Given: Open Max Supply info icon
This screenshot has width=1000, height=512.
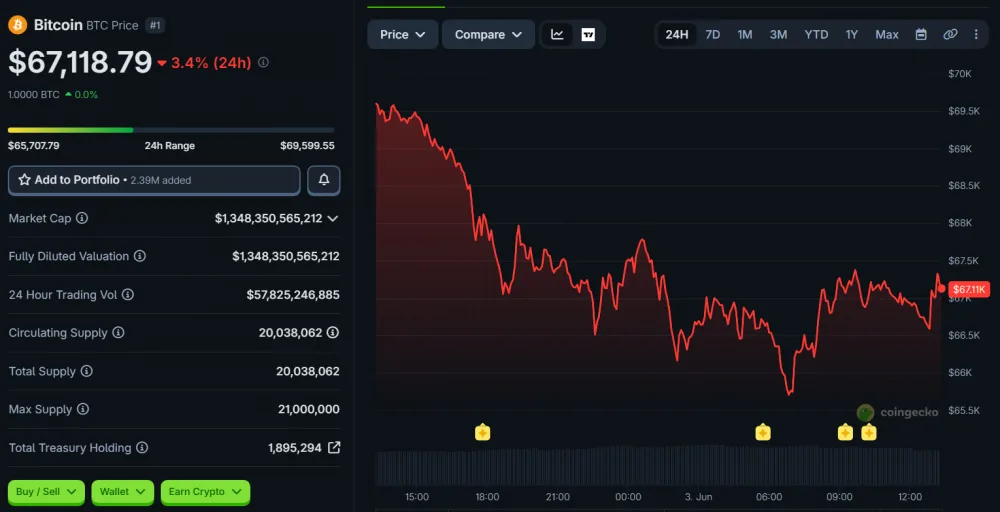Looking at the screenshot, I should click(x=82, y=409).
